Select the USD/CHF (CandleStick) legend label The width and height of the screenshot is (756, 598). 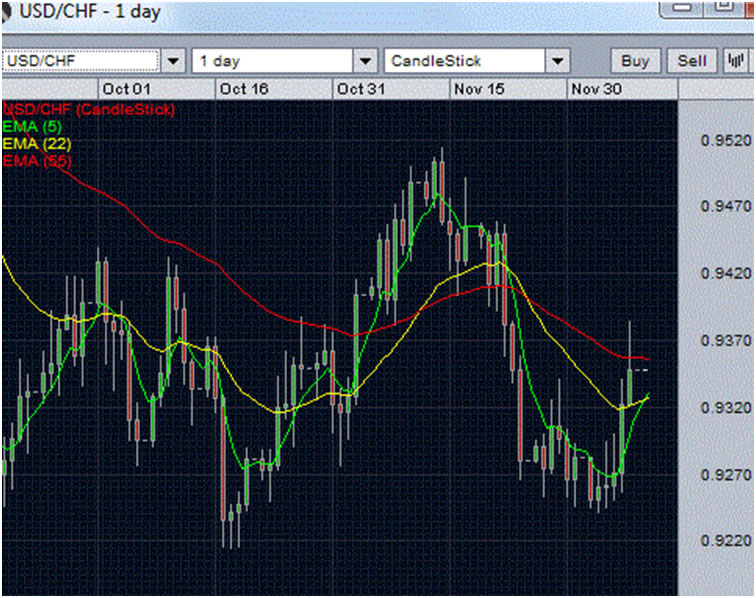[89, 108]
